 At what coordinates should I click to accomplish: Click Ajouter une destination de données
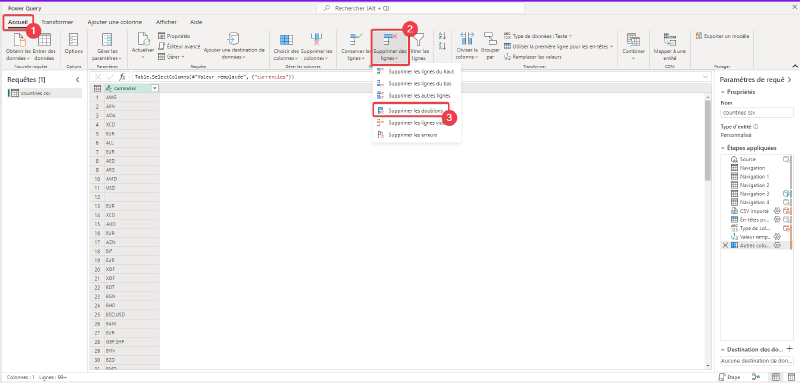(234, 47)
